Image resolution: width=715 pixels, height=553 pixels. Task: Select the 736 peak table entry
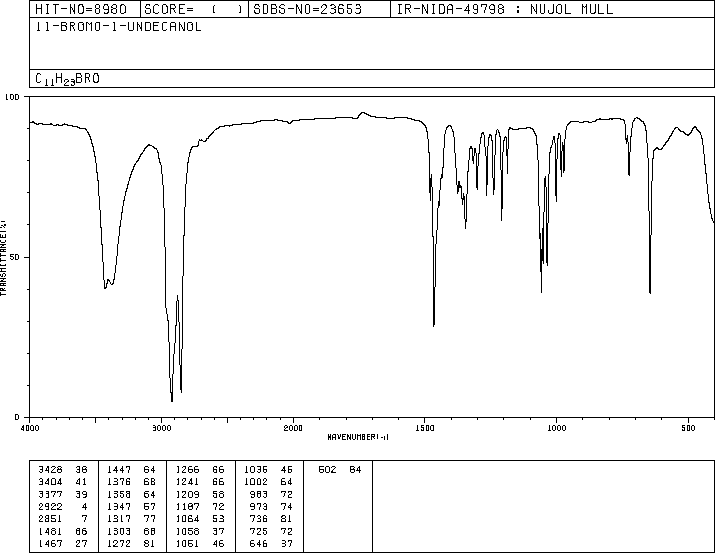tap(271, 519)
